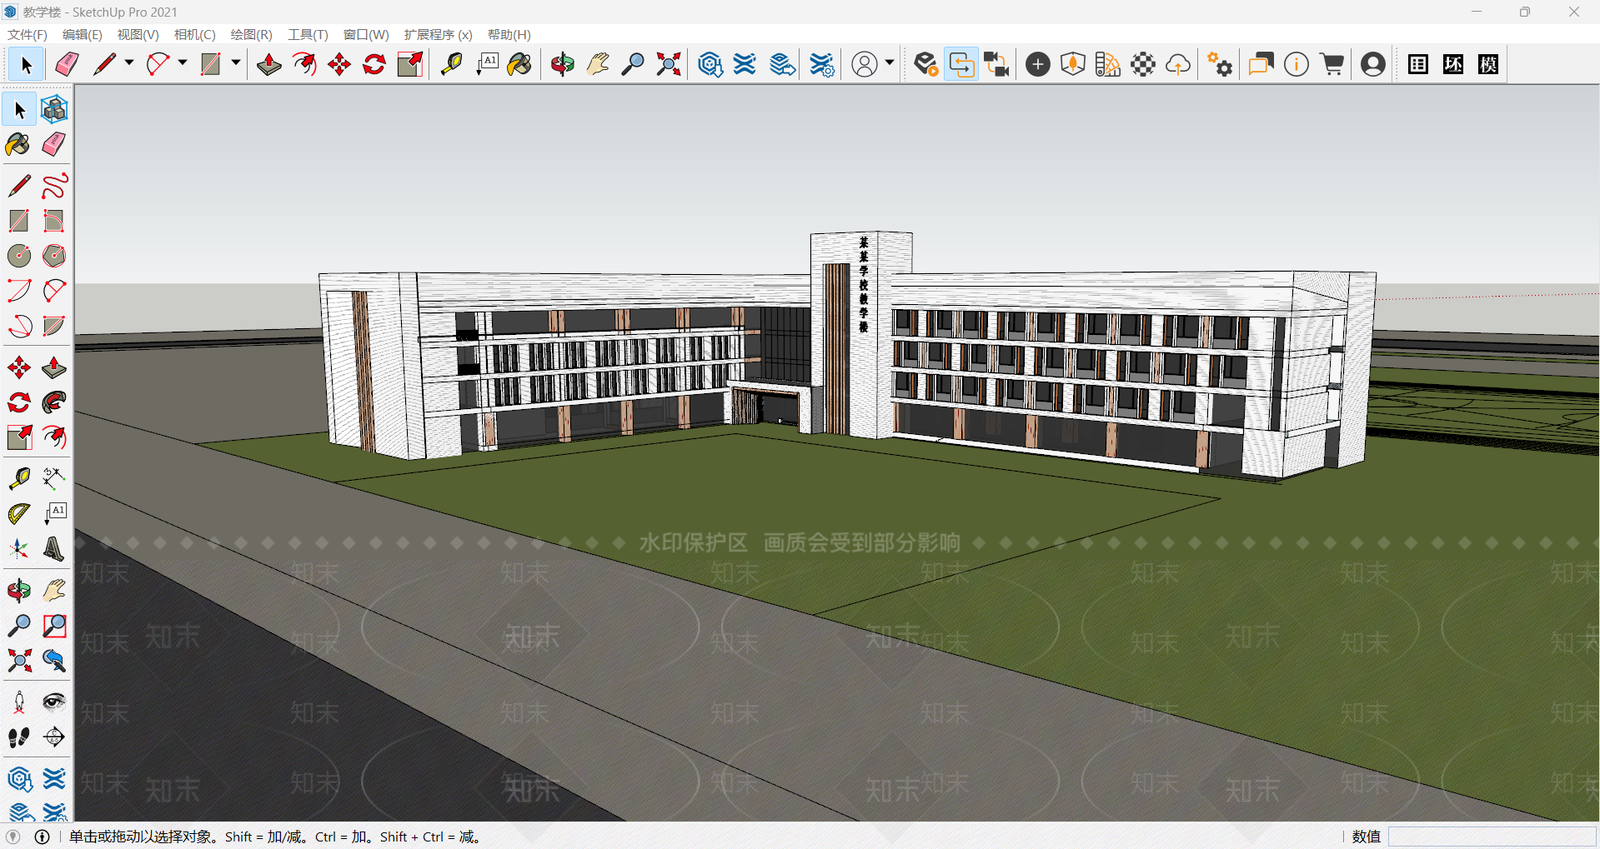The image size is (1600, 849).
Task: Click the orange info circle icon
Action: click(1296, 64)
